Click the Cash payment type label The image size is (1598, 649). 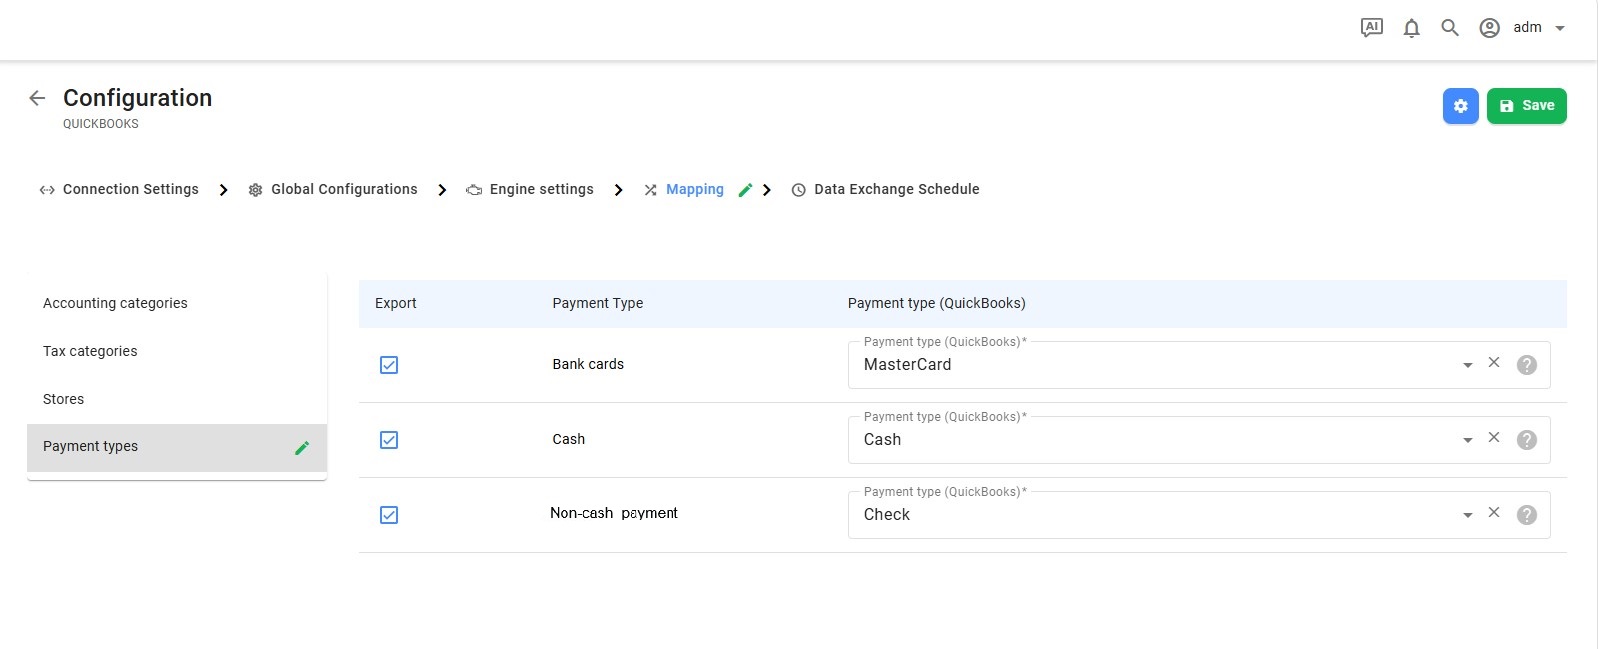[568, 439]
